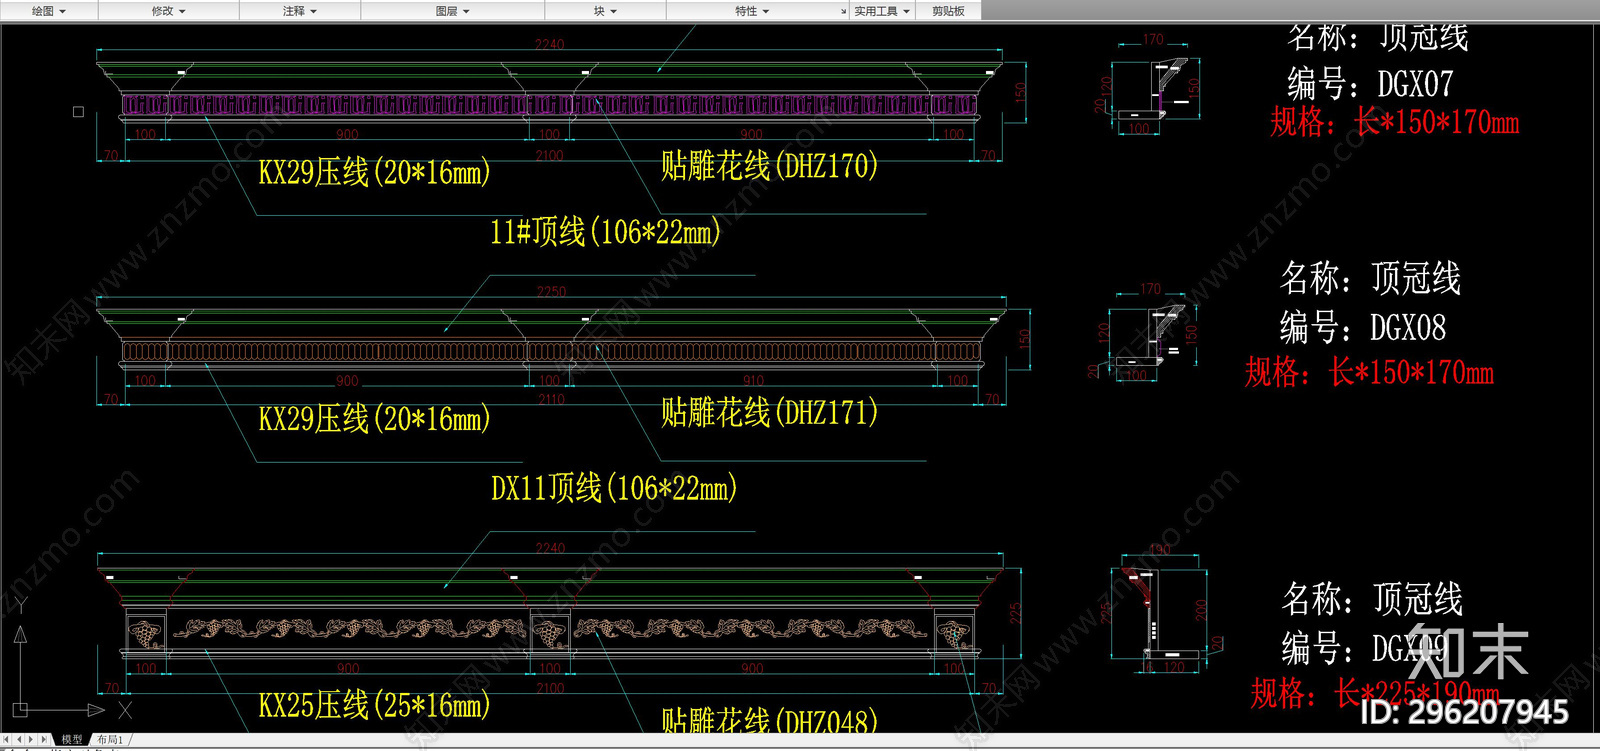This screenshot has width=1600, height=751.
Task: Select the UCS origin icon
Action: (20, 710)
